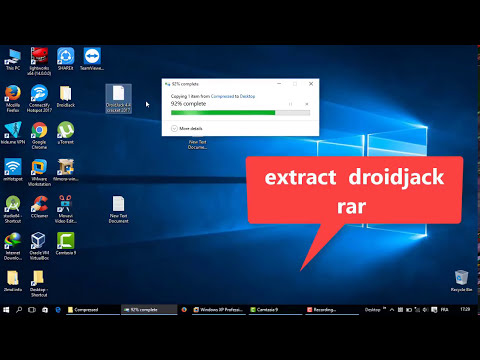Viewport: 480px width, 360px height.
Task: Open Oracle VM VirtualBox shortcut
Action: 39,246
